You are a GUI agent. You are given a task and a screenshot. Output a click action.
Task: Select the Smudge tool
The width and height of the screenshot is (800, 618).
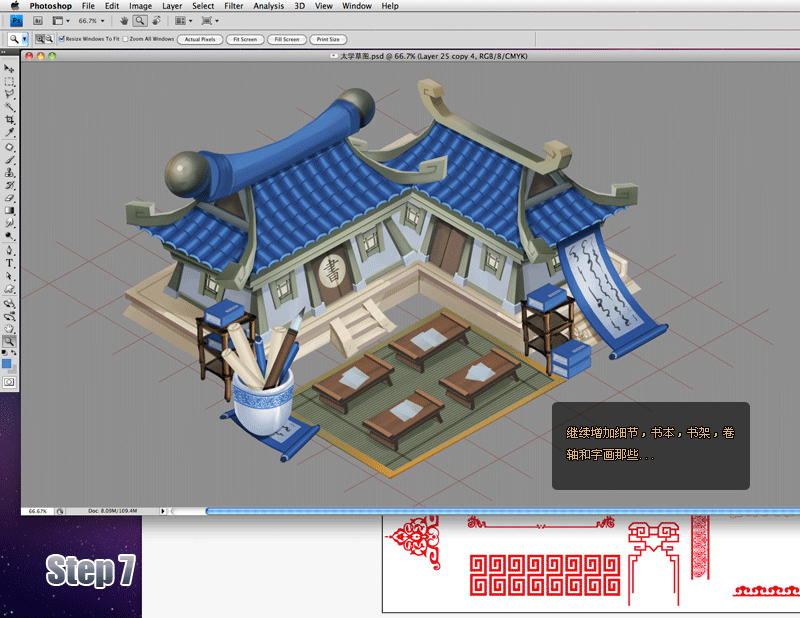click(x=9, y=223)
